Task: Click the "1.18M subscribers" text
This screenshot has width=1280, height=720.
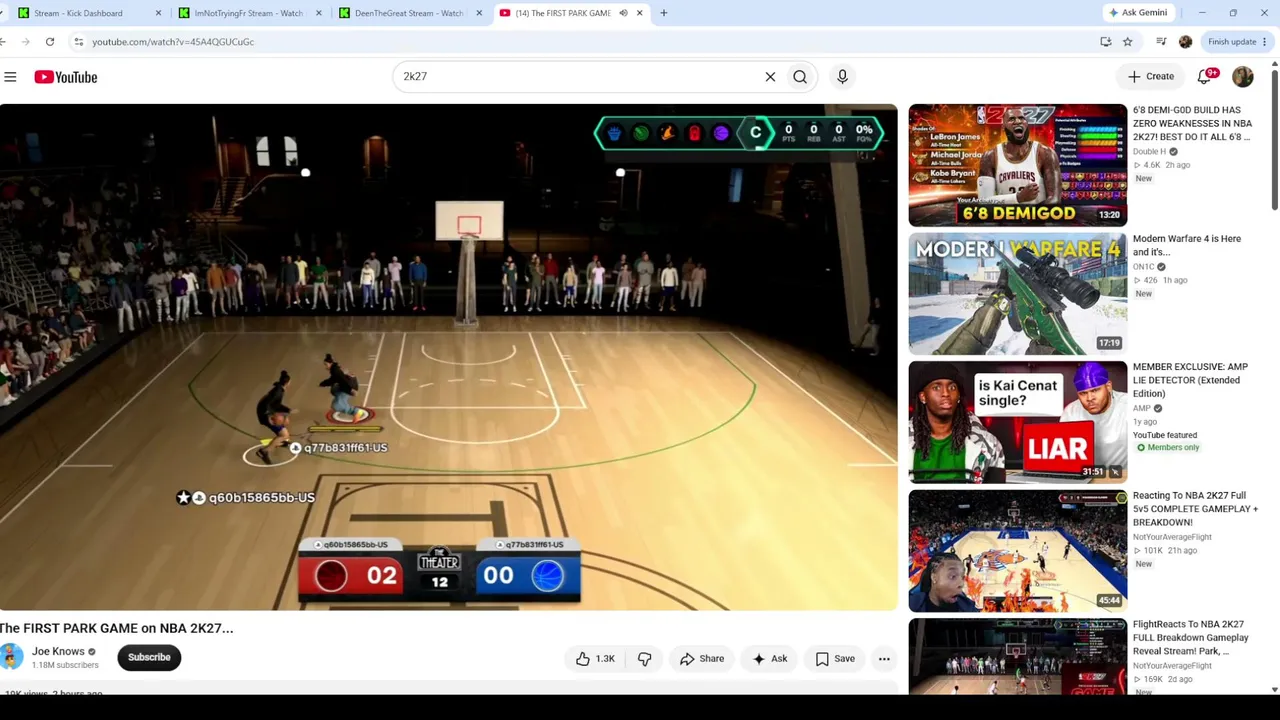Action: [x=65, y=665]
